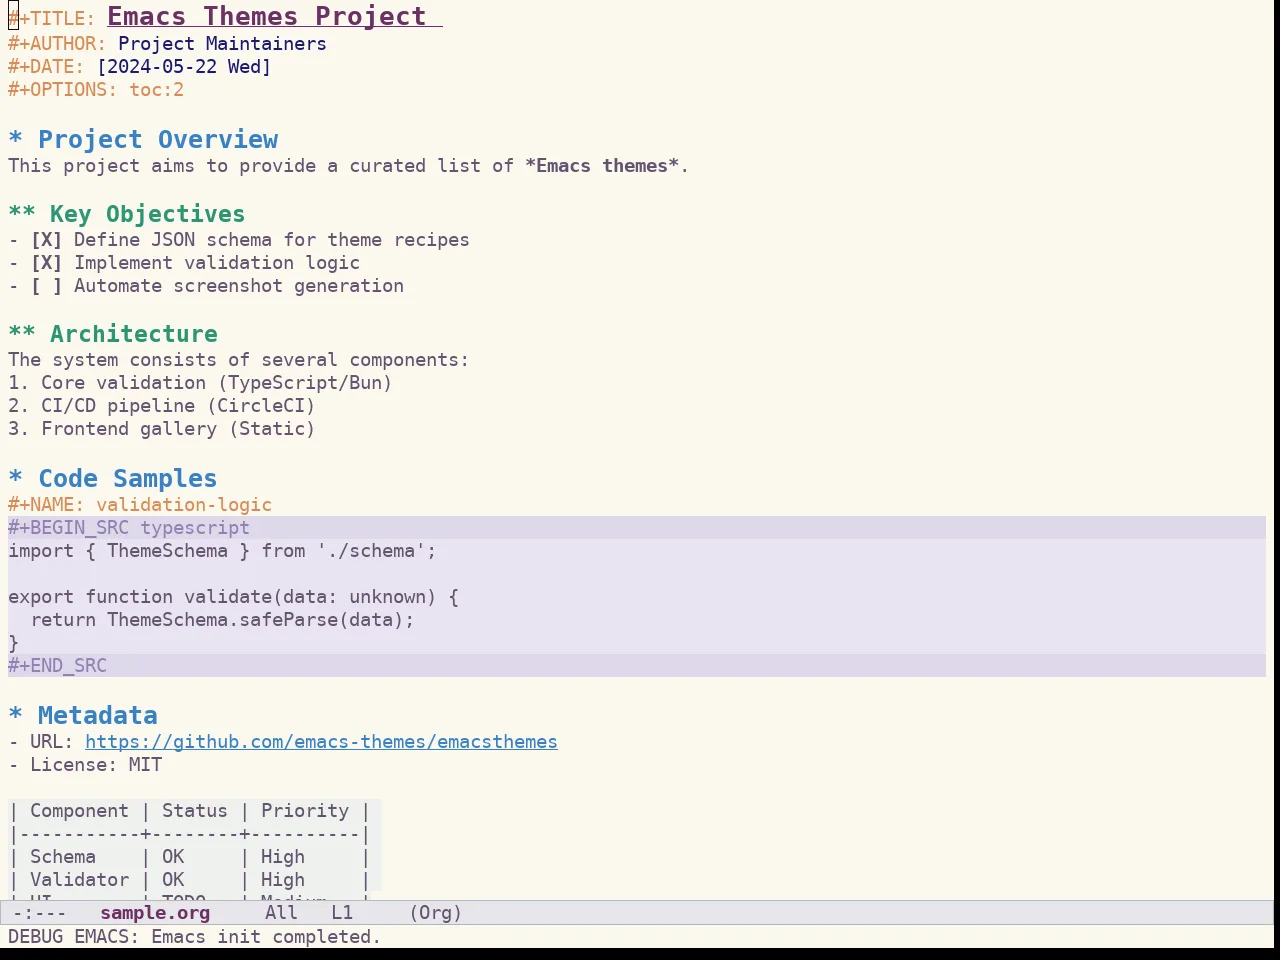This screenshot has width=1280, height=960.
Task: Check the 'Automate screenshot generation' box
Action: (46, 286)
